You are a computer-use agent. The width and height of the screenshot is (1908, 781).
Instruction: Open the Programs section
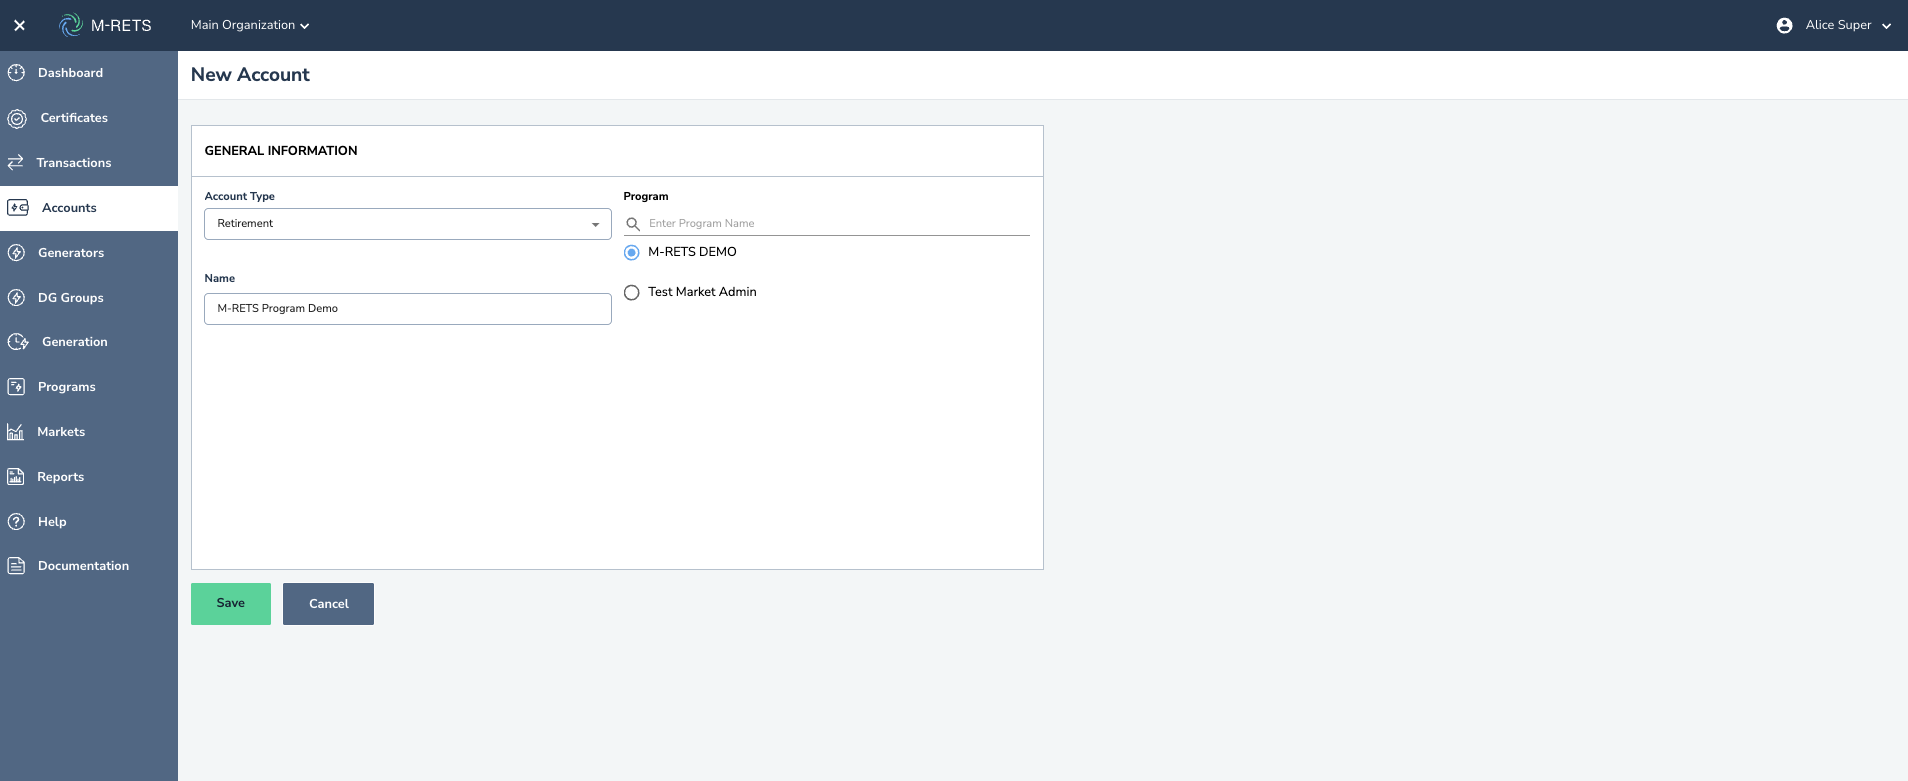89,387
